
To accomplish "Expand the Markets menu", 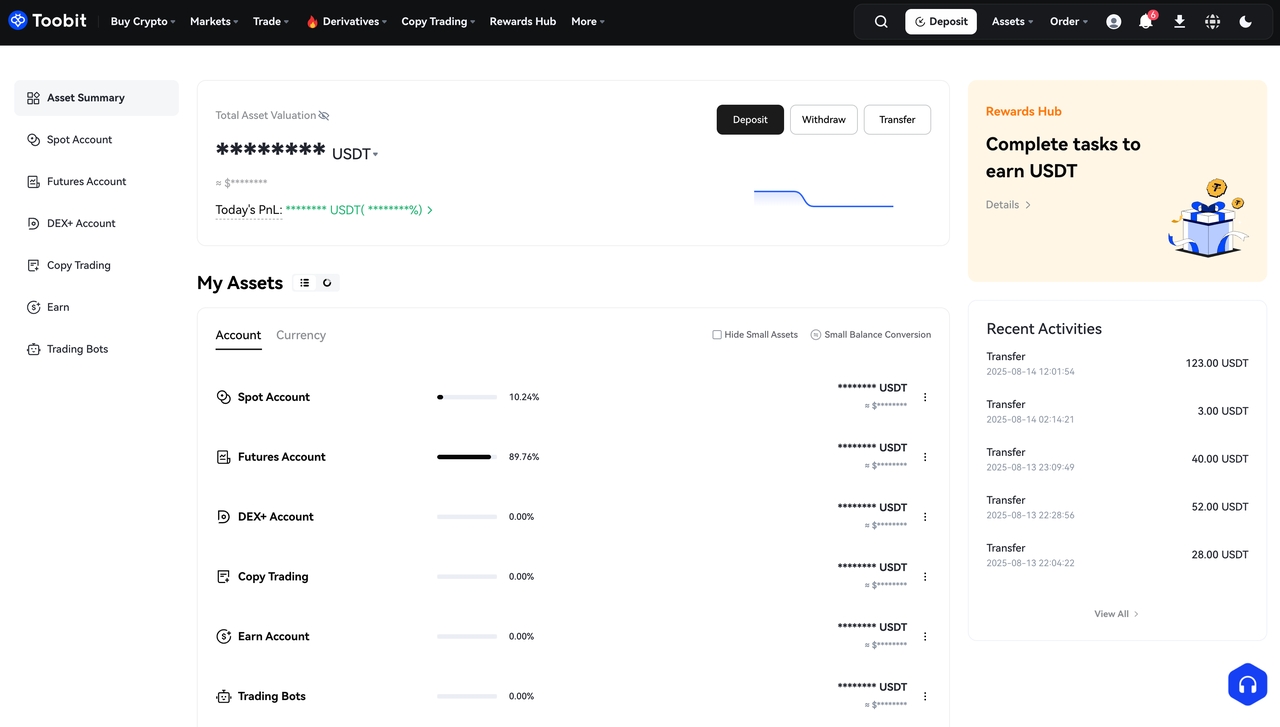I will click(x=214, y=21).
